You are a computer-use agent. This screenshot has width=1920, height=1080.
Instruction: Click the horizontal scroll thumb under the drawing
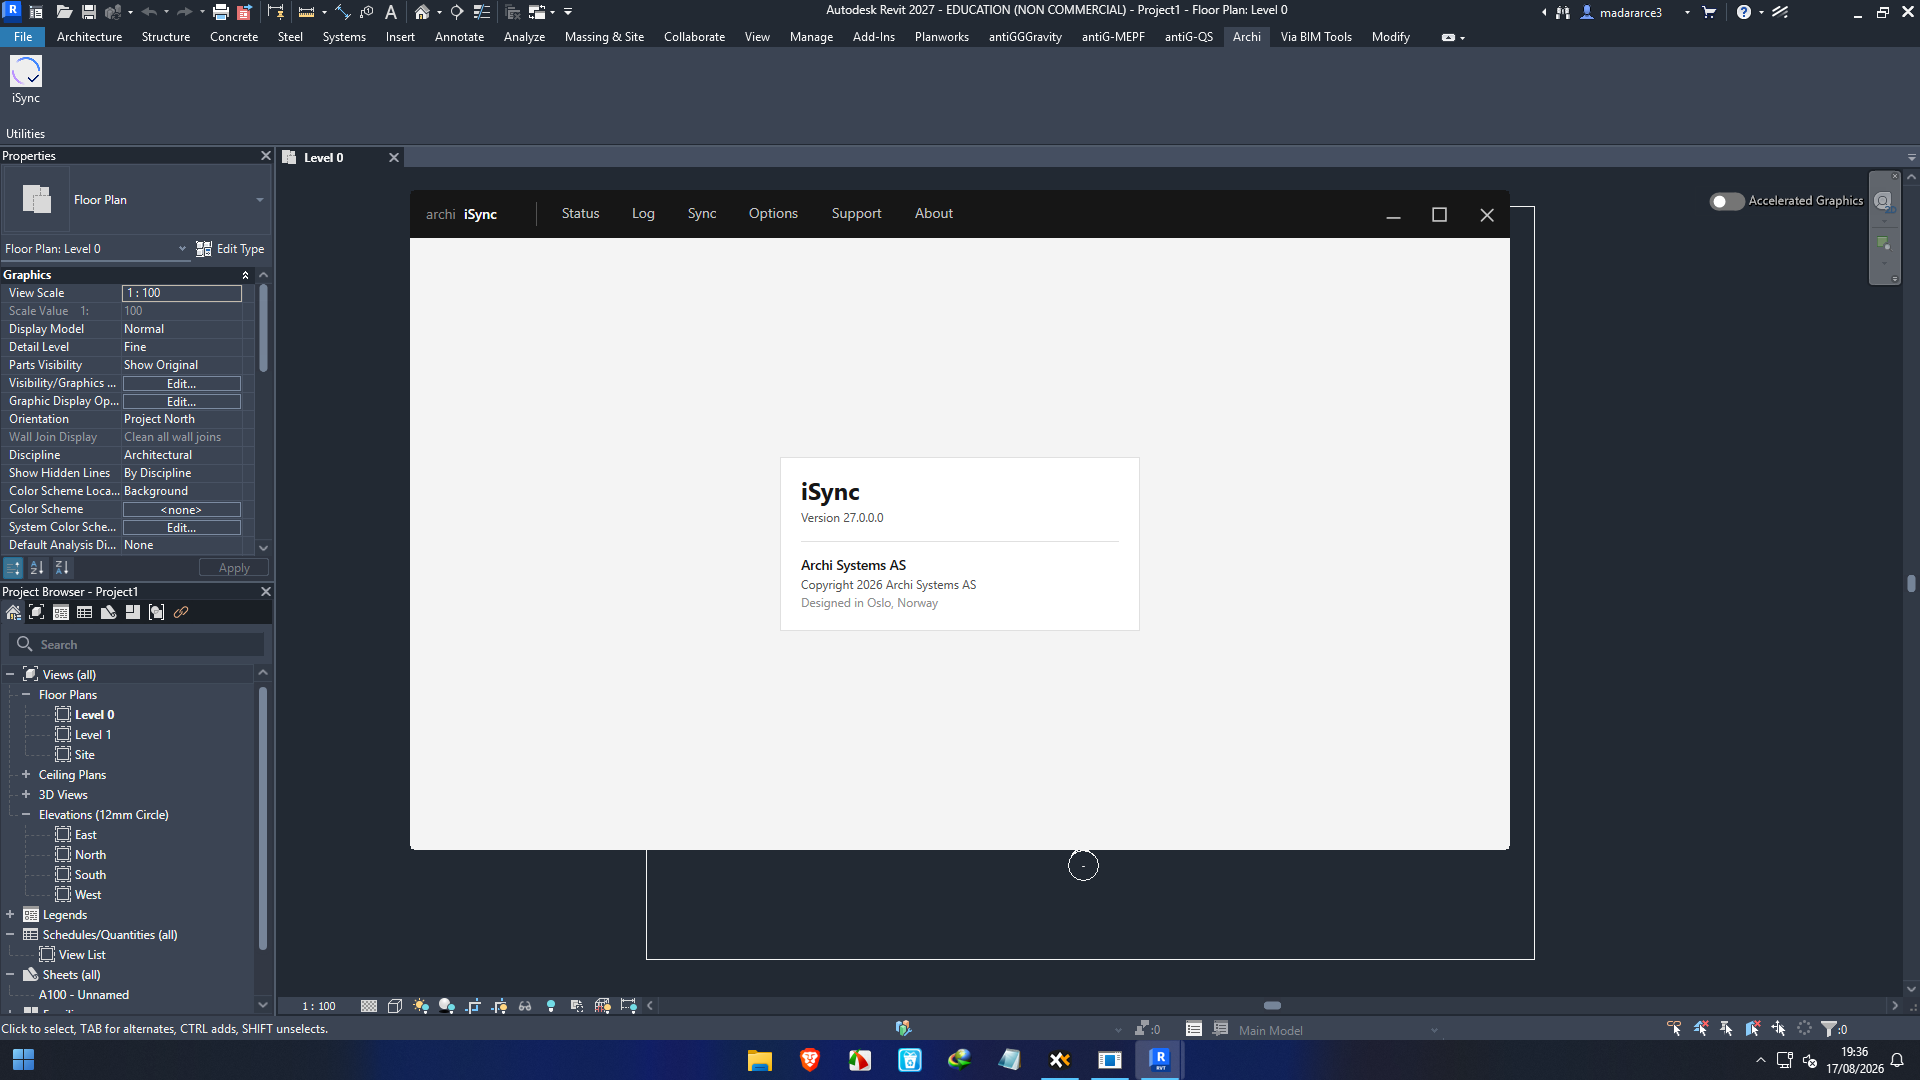(x=1272, y=1006)
